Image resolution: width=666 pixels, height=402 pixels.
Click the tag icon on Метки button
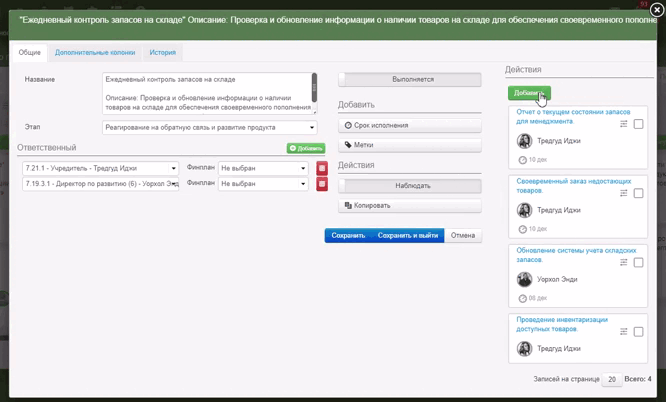[348, 145]
